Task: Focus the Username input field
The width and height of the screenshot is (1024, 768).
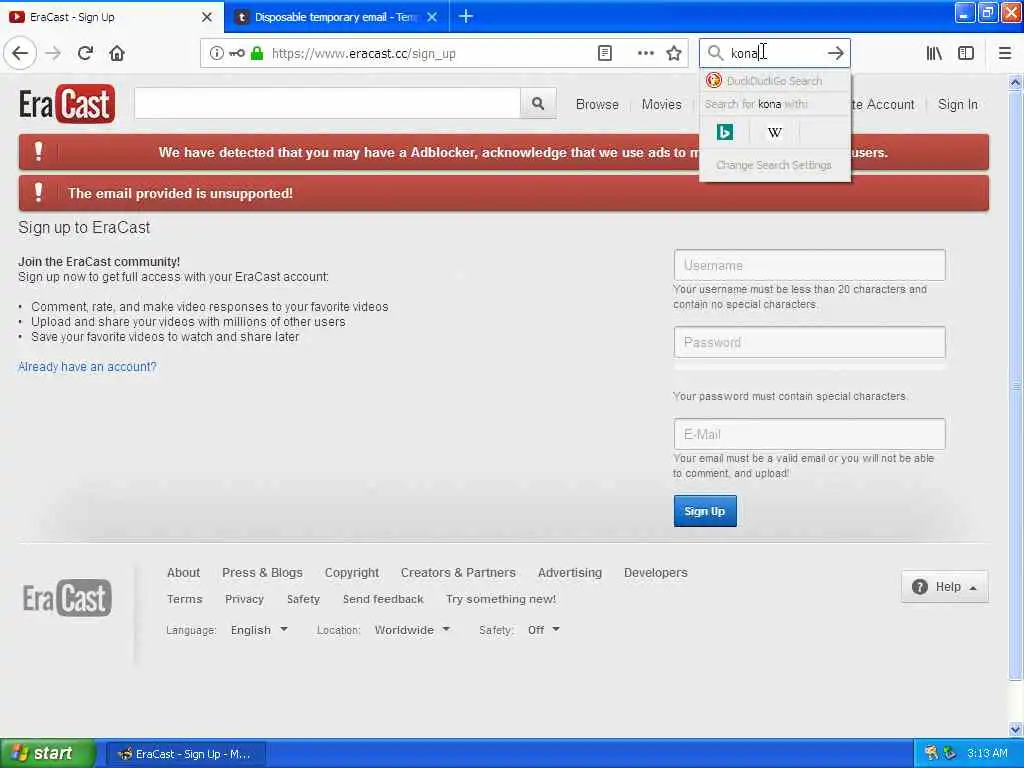Action: (x=809, y=265)
